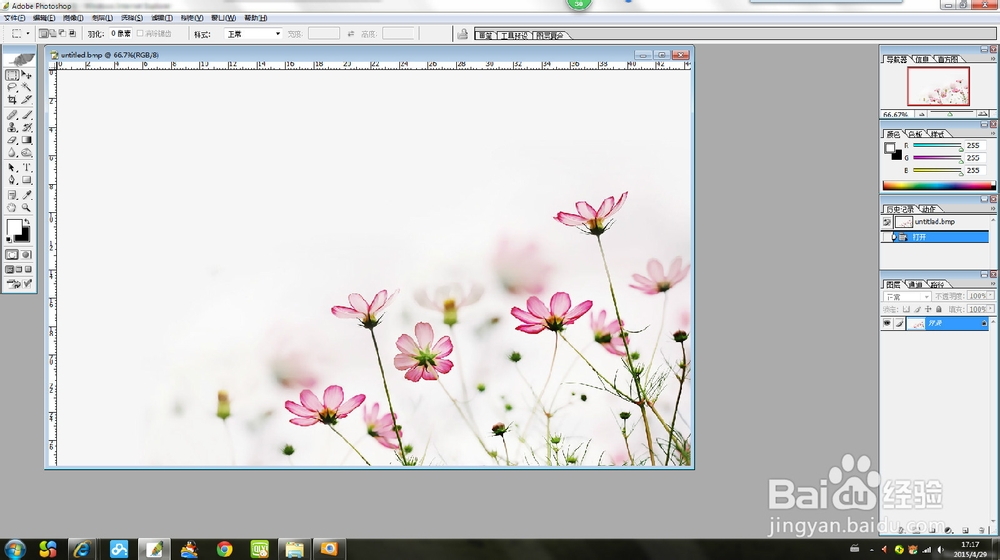Jump to ImageReady button in toolbox

pyautogui.click(x=19, y=284)
